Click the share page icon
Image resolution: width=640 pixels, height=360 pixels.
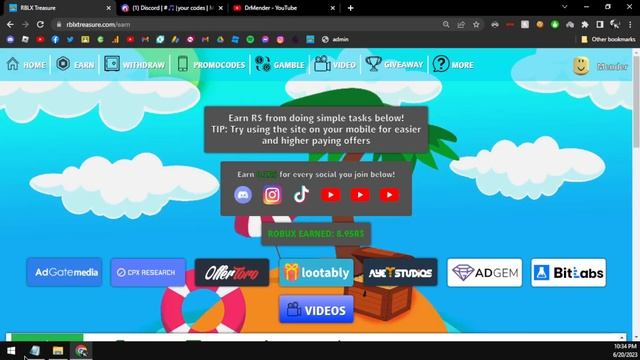(461, 24)
